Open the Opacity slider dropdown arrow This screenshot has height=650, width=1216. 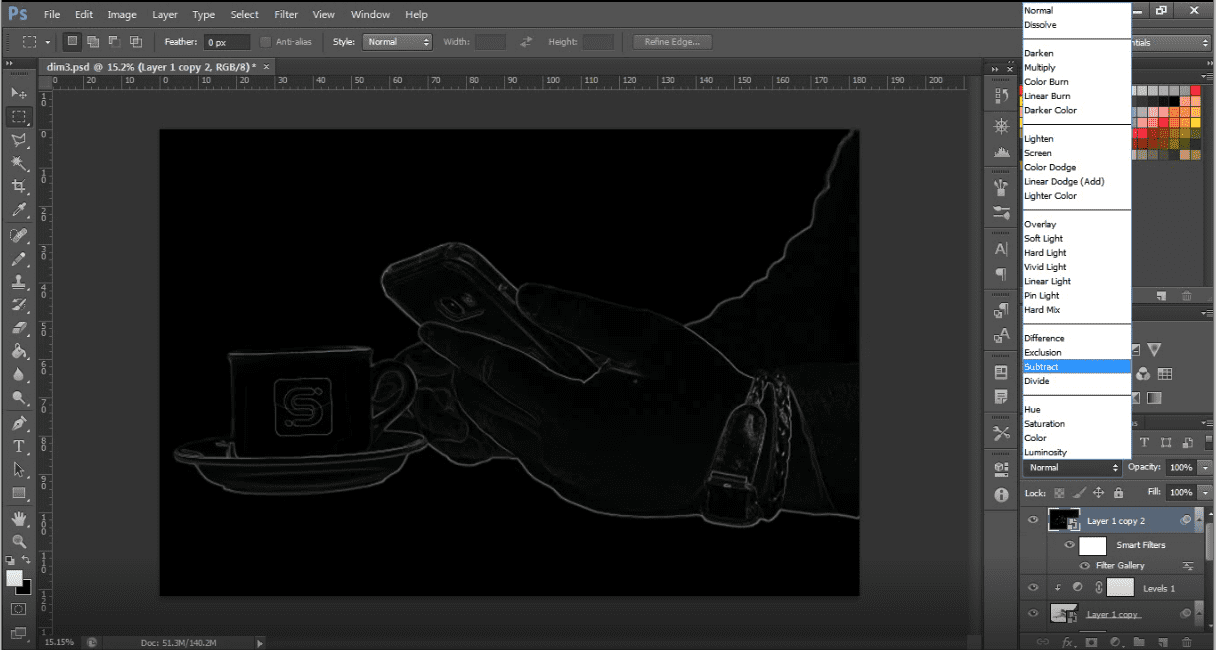tap(1203, 468)
